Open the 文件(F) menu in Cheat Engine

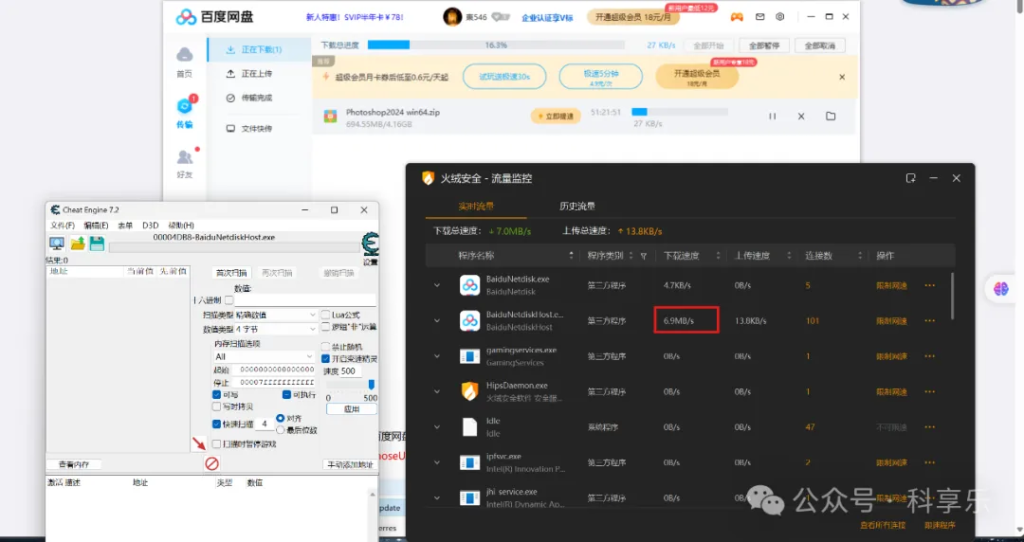(63, 225)
